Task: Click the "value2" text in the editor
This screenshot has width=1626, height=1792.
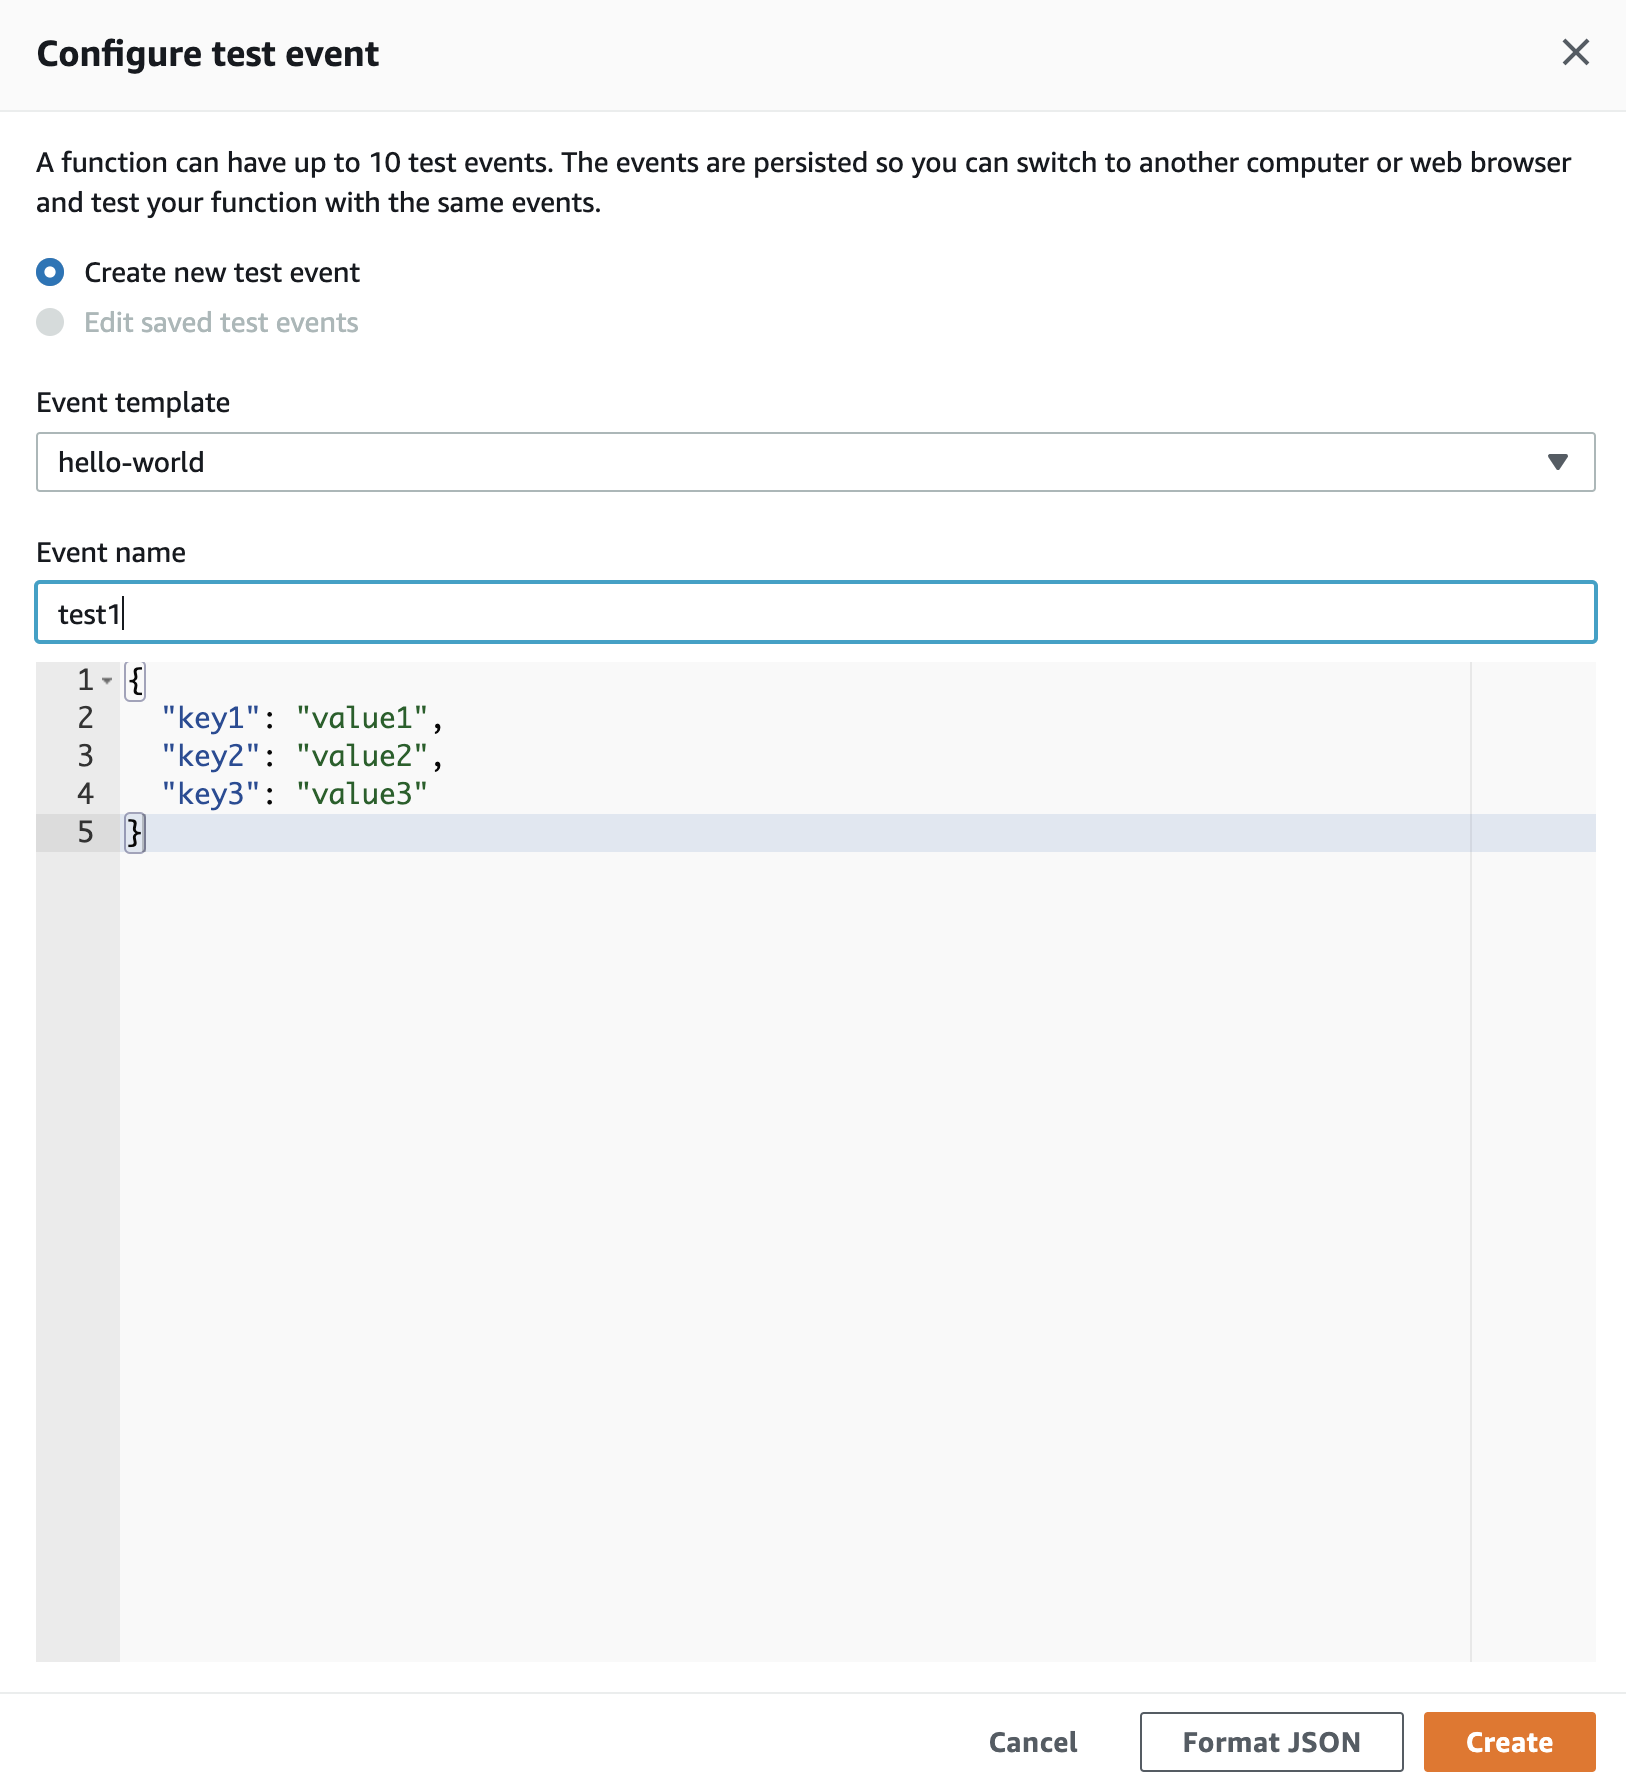Action: point(362,756)
